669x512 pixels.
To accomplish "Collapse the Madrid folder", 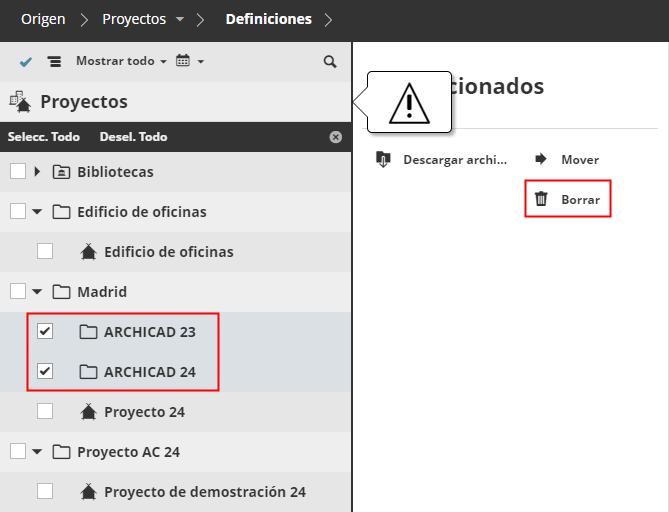I will pyautogui.click(x=37, y=292).
